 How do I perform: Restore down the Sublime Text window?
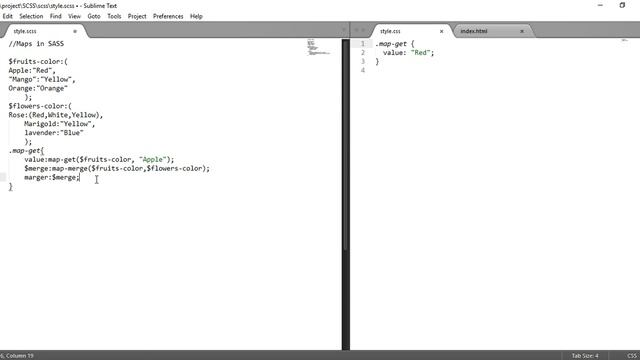click(622, 5)
